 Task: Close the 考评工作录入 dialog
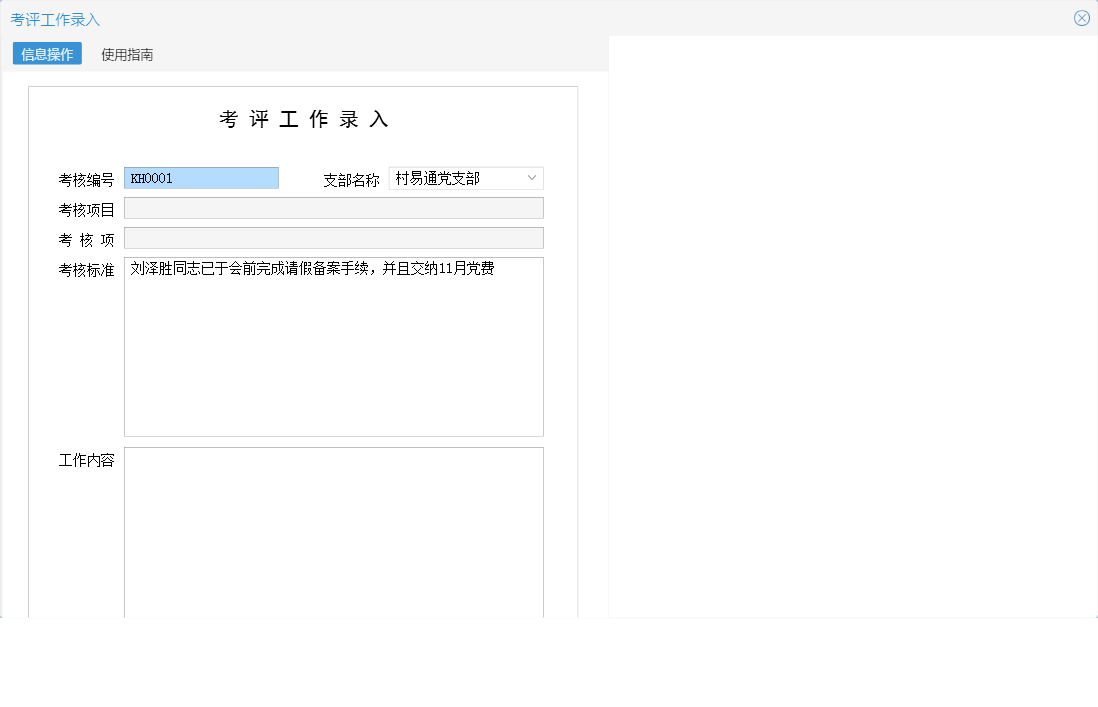point(1081,17)
